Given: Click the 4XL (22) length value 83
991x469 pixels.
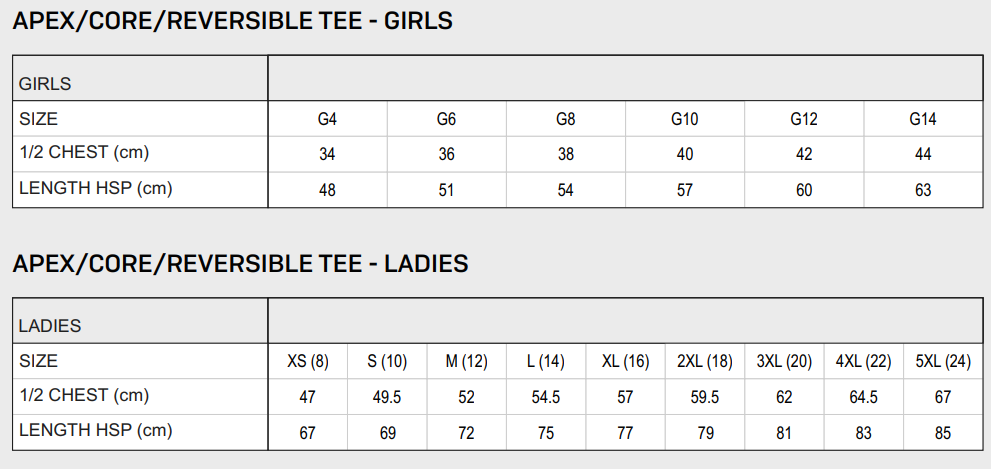Looking at the screenshot, I should (x=863, y=433).
